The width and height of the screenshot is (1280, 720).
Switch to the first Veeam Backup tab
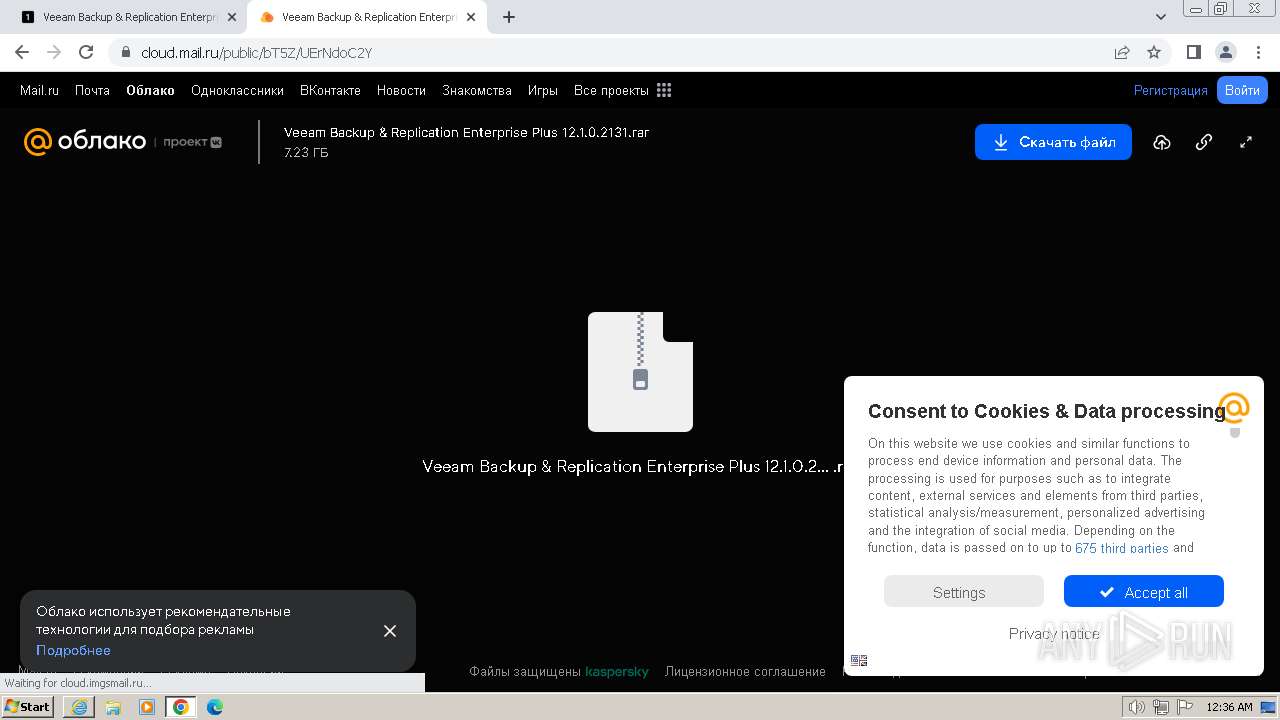[x=128, y=17]
